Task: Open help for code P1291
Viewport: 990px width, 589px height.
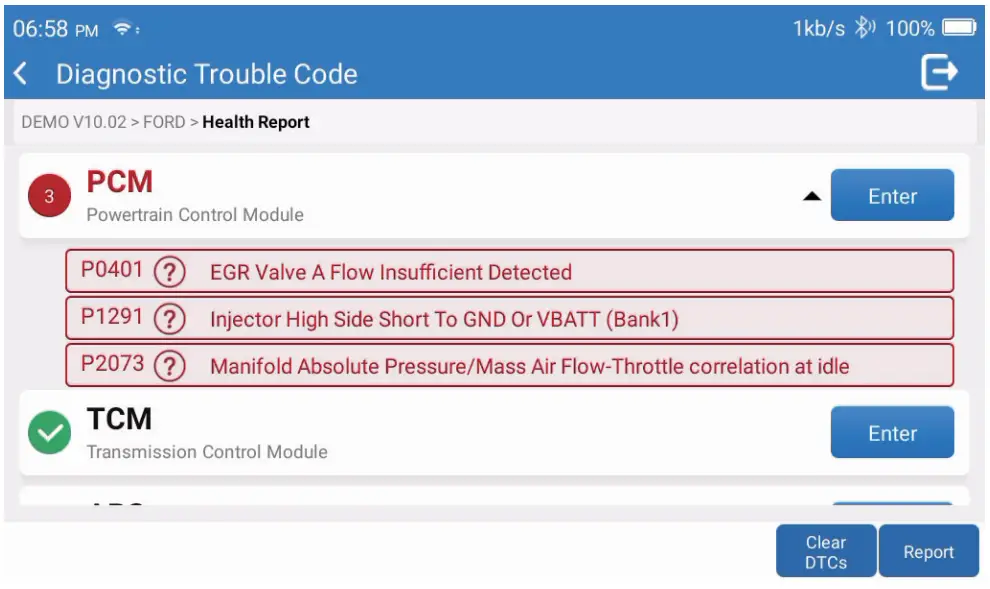Action: pos(171,319)
